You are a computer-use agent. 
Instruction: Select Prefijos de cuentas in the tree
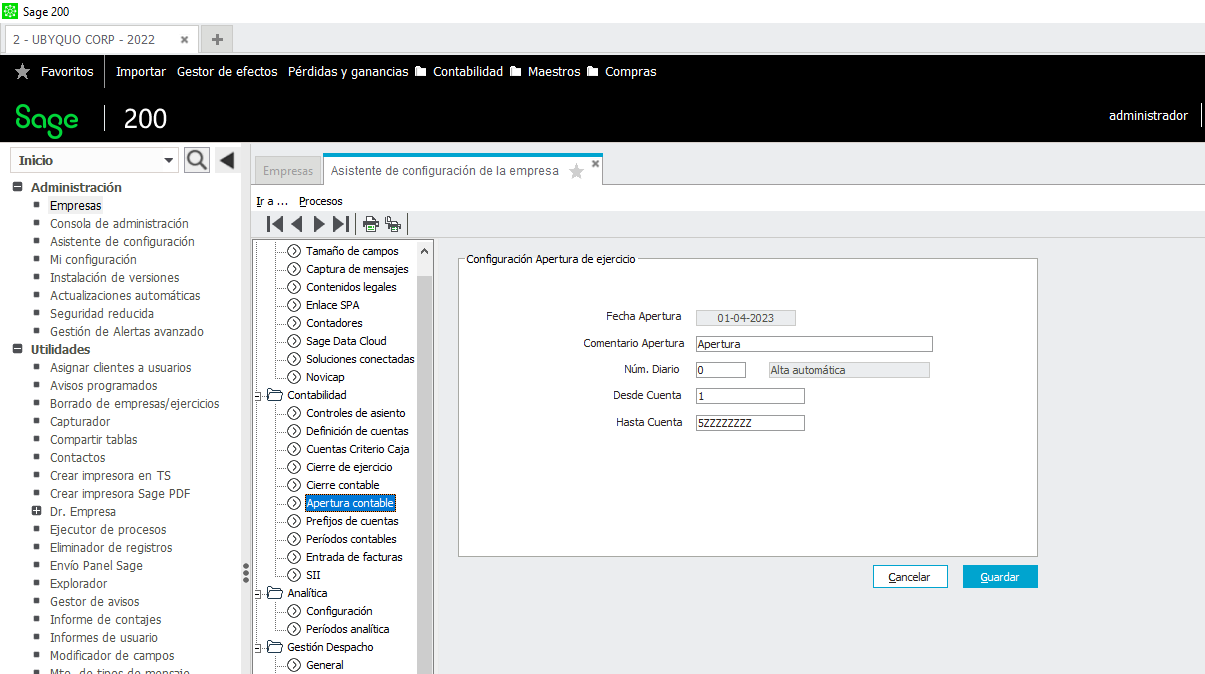(352, 521)
